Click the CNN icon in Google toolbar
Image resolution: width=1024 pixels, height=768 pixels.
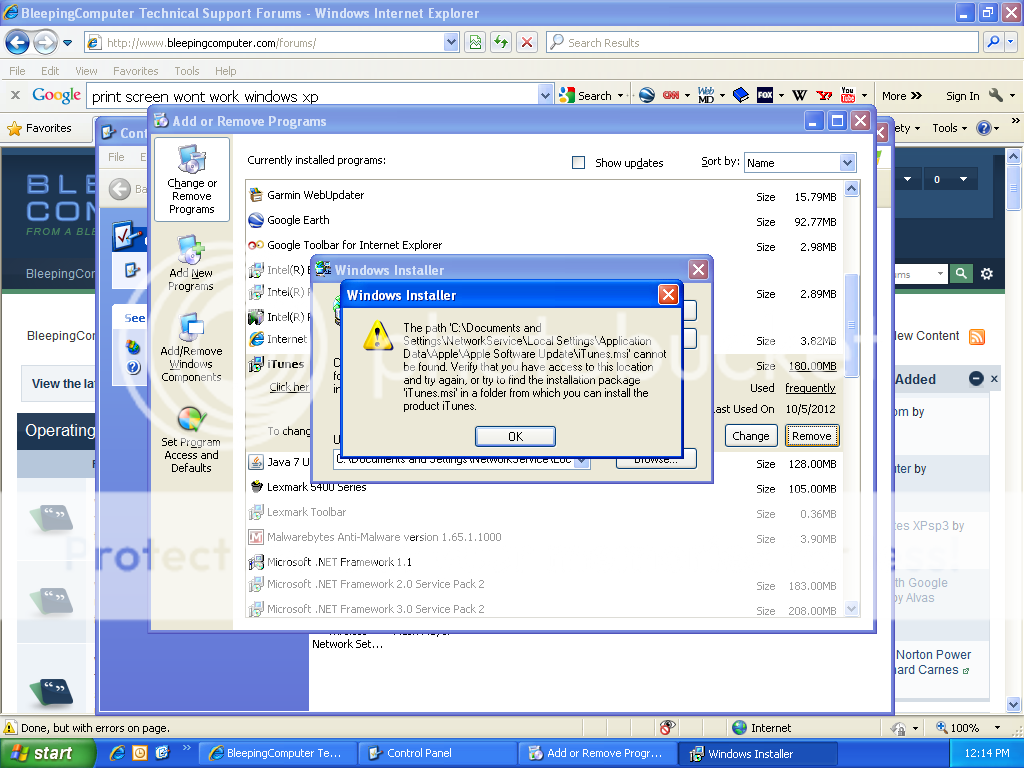(670, 95)
